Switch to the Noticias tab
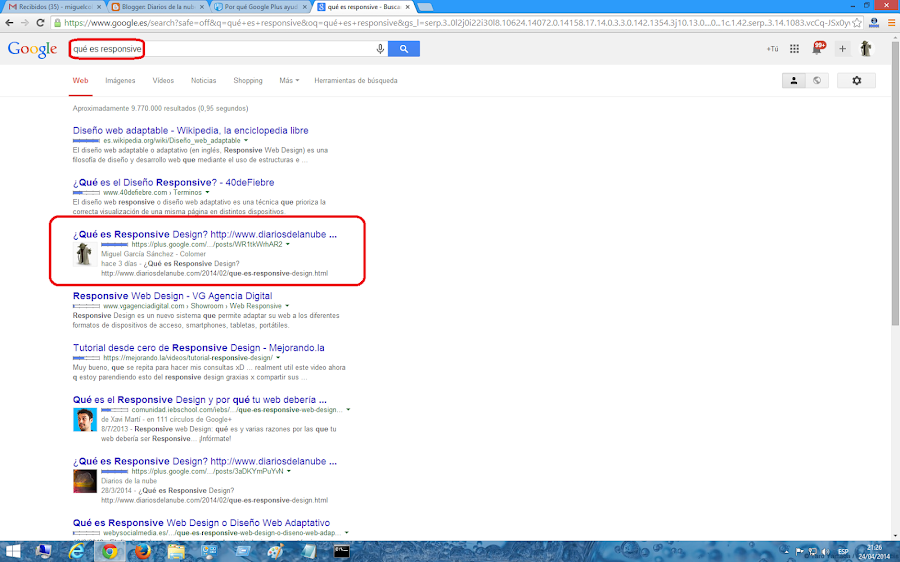 tap(203, 80)
